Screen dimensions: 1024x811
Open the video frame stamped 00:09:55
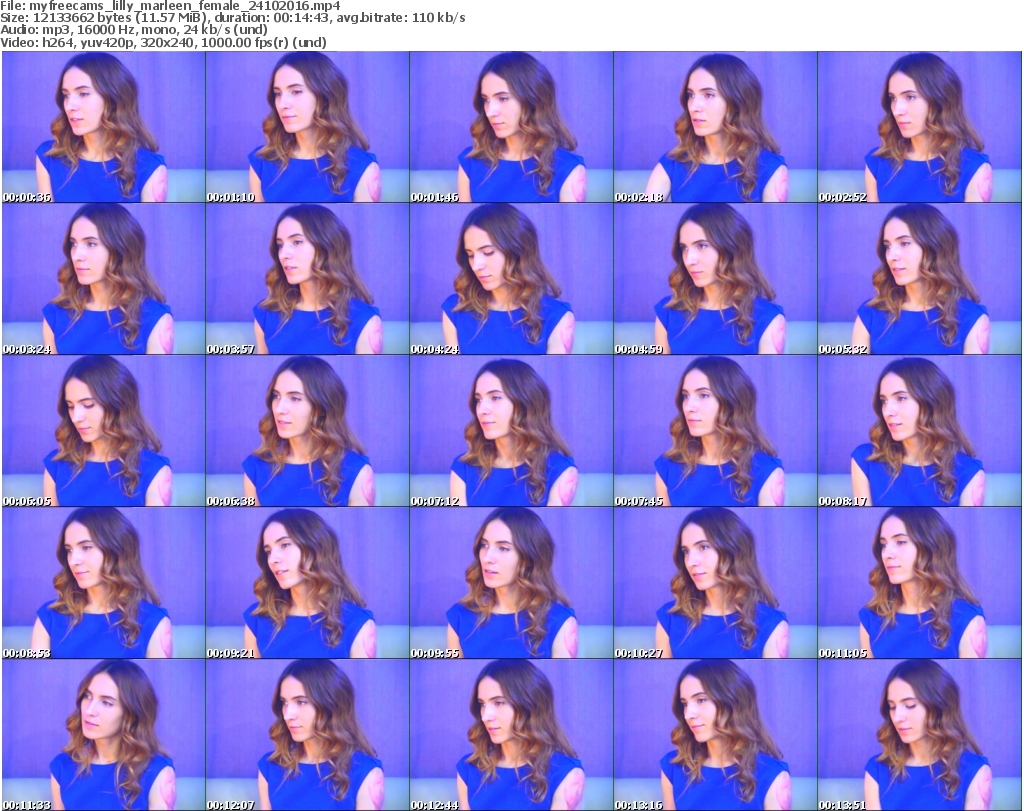(x=511, y=583)
